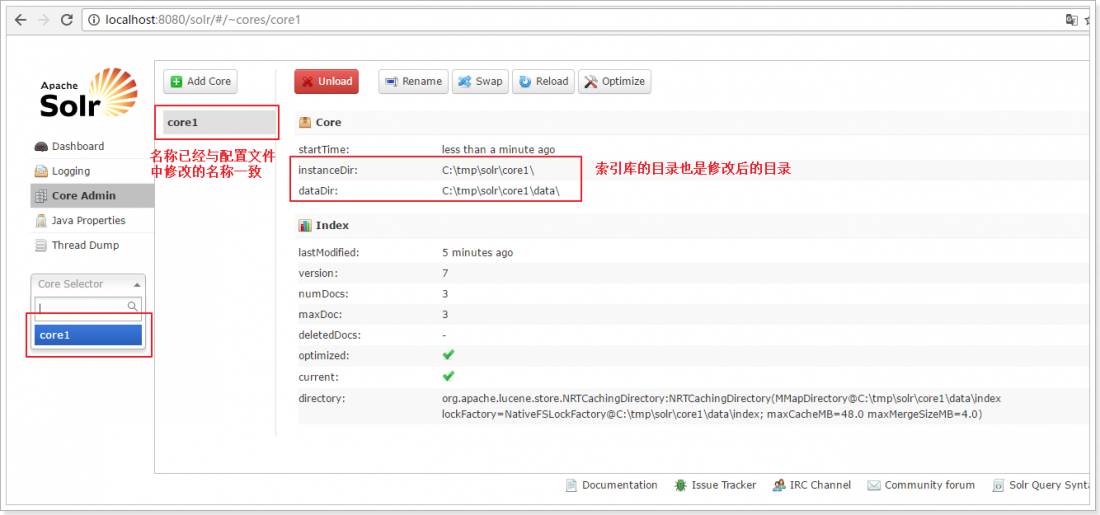Click the Add Core button
1100x515 pixels.
click(x=201, y=81)
